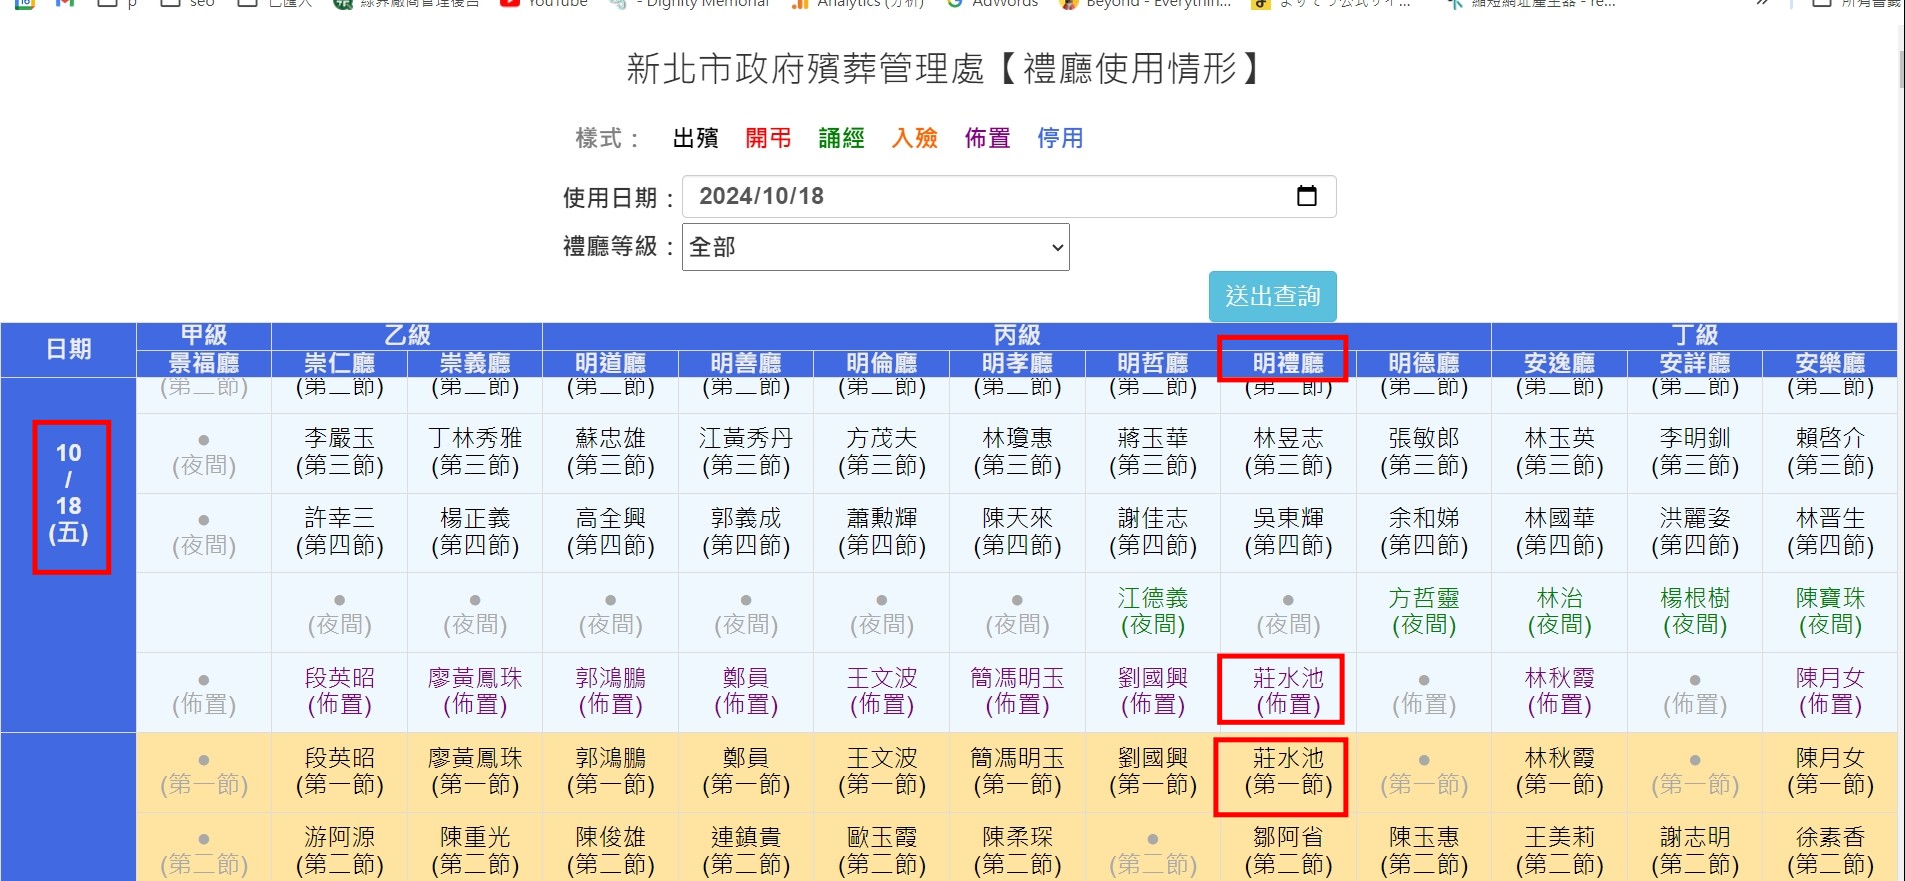Open the Beyond - Everything bookmark

[x=1146, y=4]
